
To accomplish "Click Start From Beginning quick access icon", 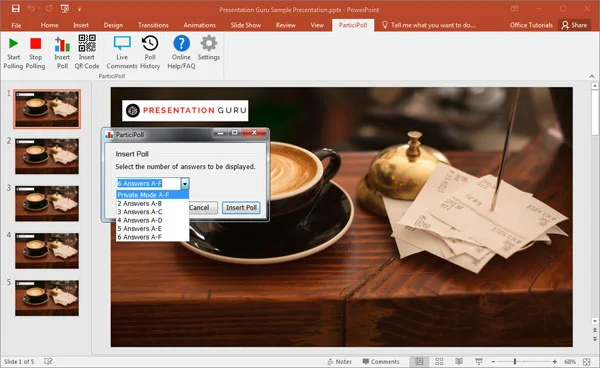I will [64, 8].
